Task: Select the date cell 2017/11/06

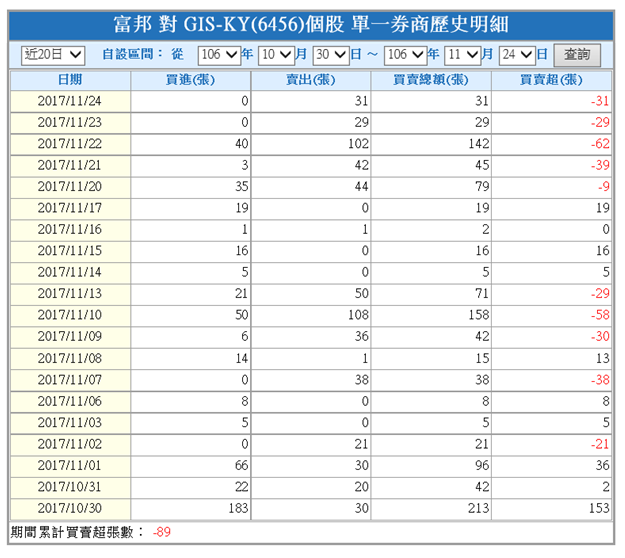Action: coord(70,401)
